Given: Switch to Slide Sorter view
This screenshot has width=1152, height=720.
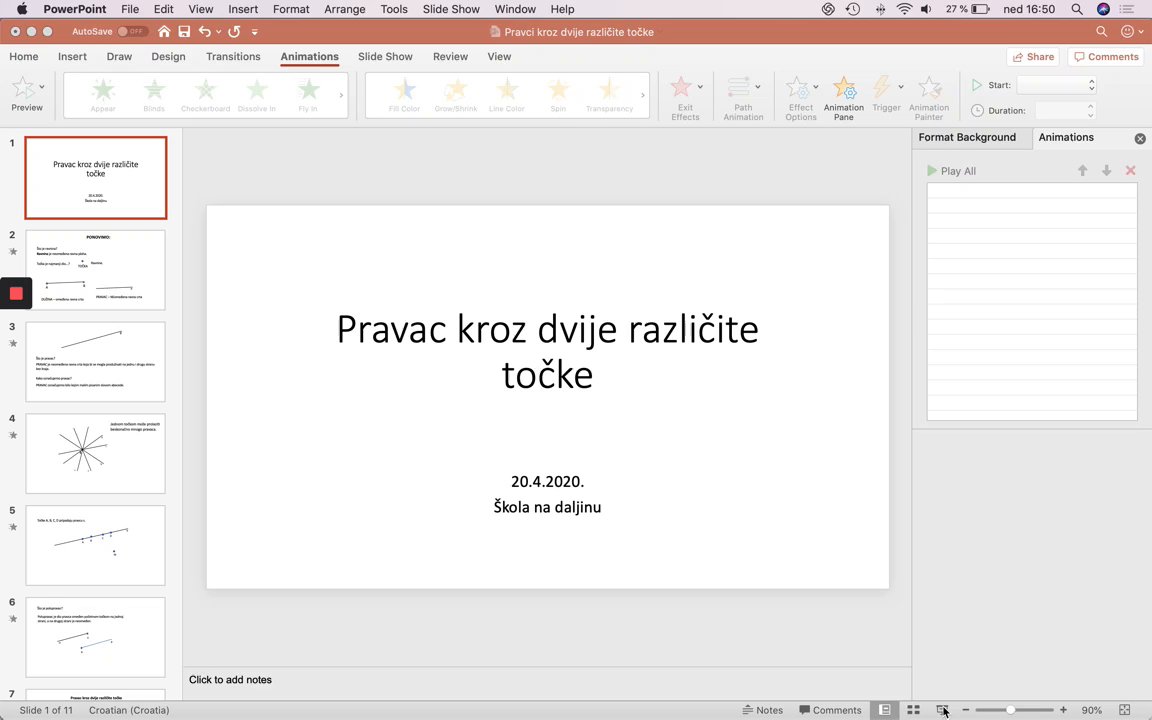Looking at the screenshot, I should [x=913, y=710].
